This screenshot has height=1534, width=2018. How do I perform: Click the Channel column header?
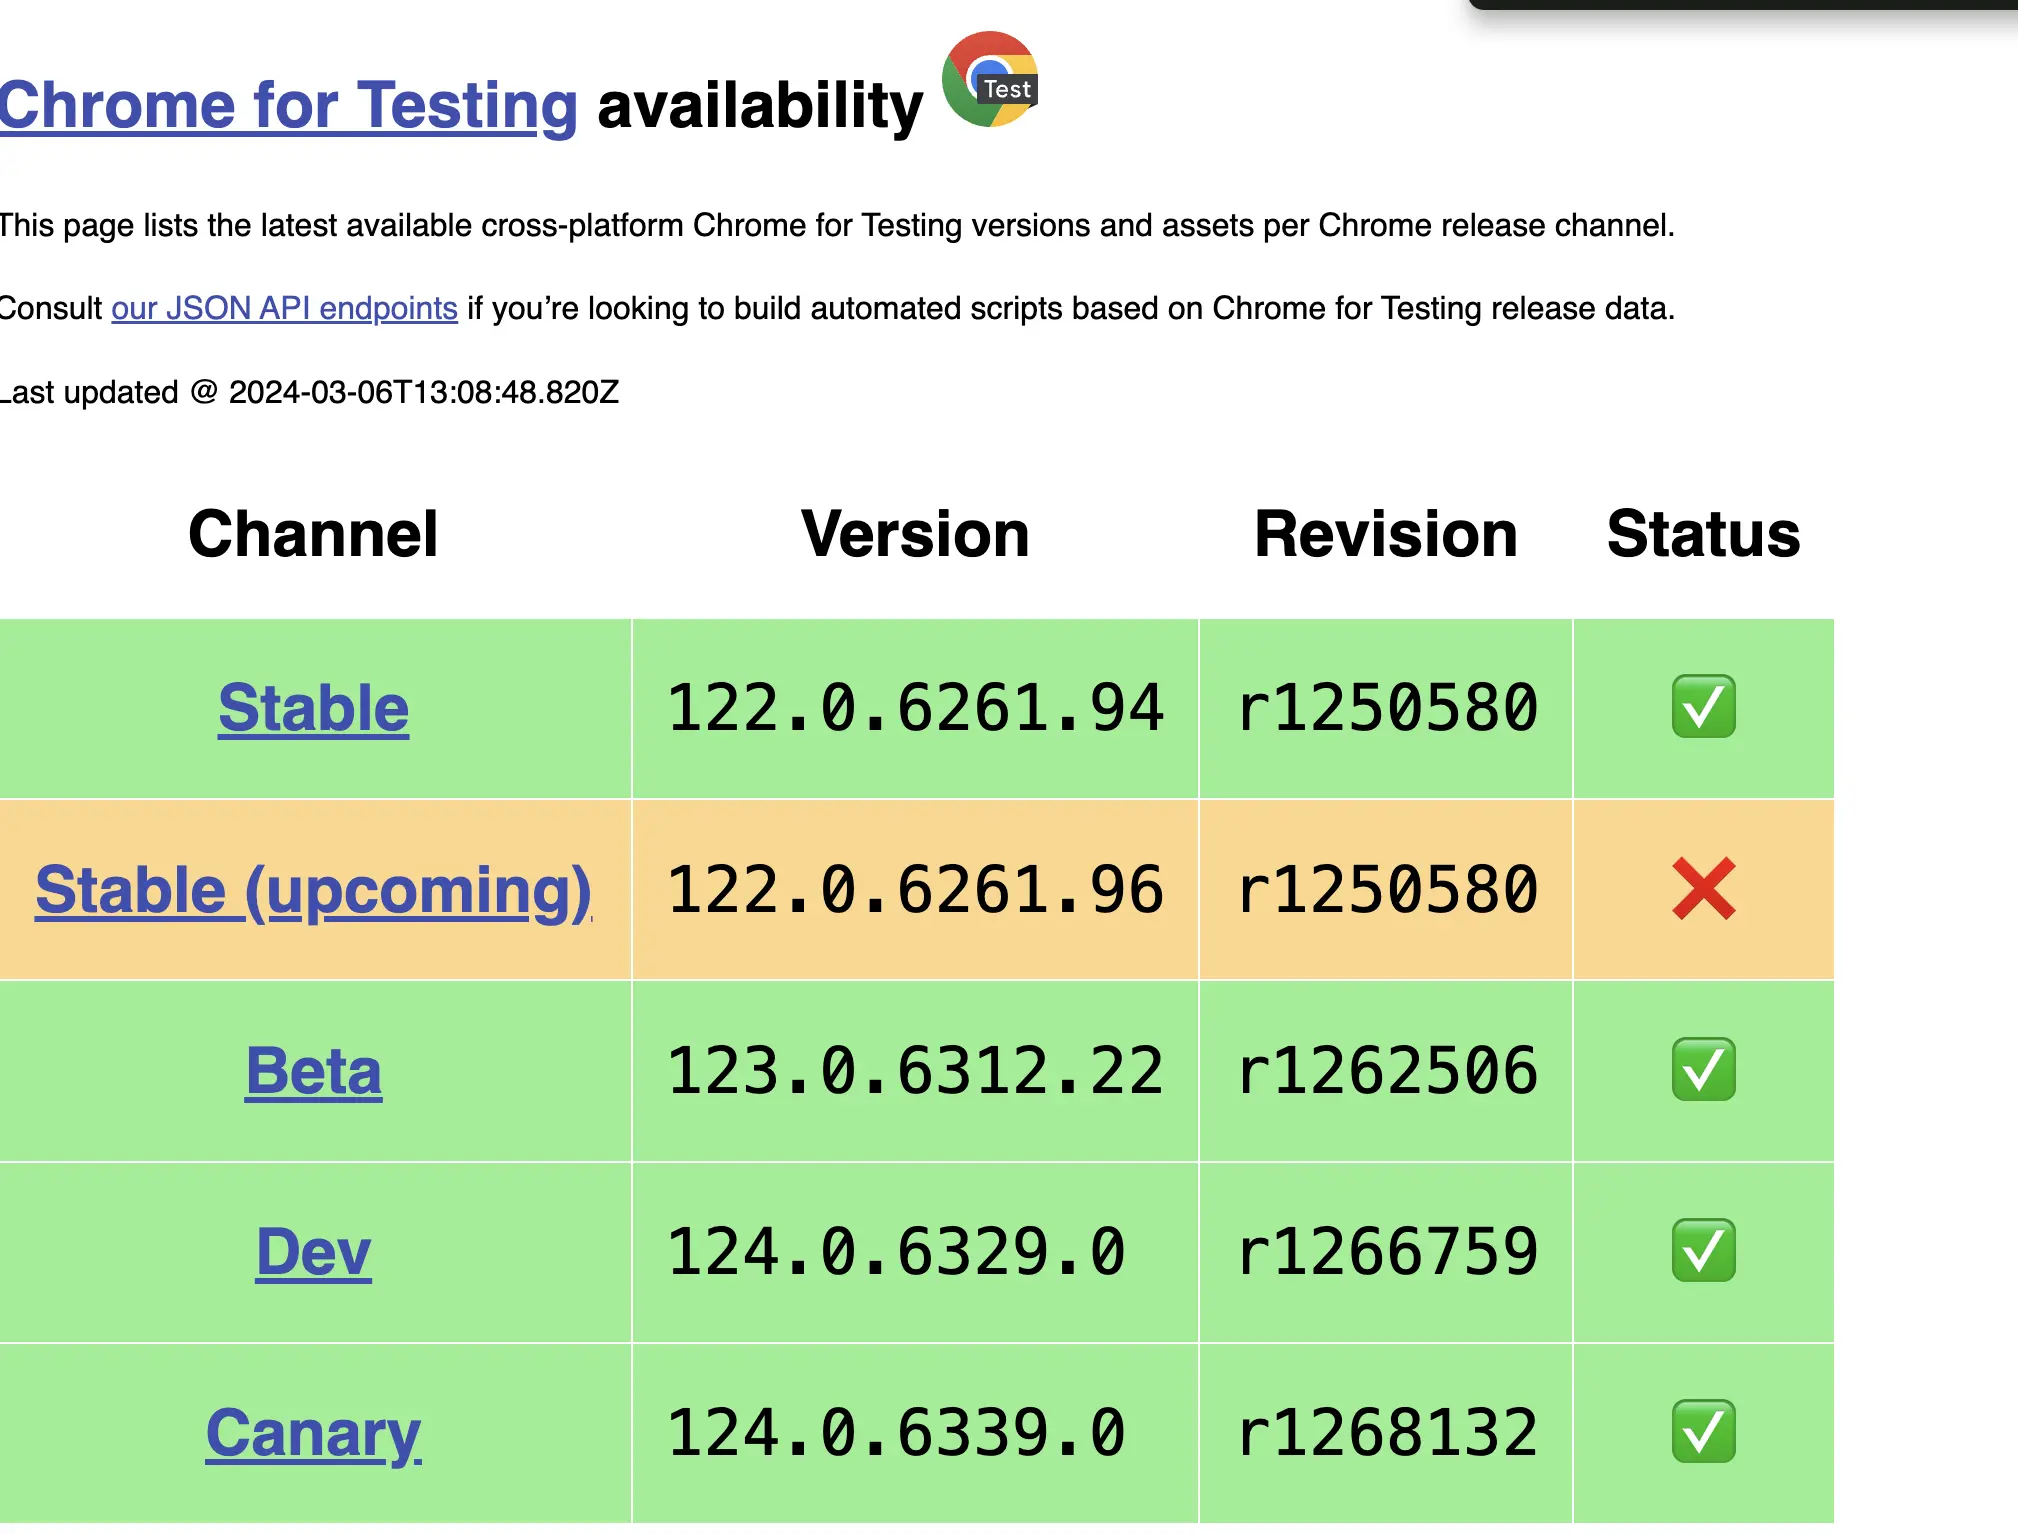tap(314, 534)
